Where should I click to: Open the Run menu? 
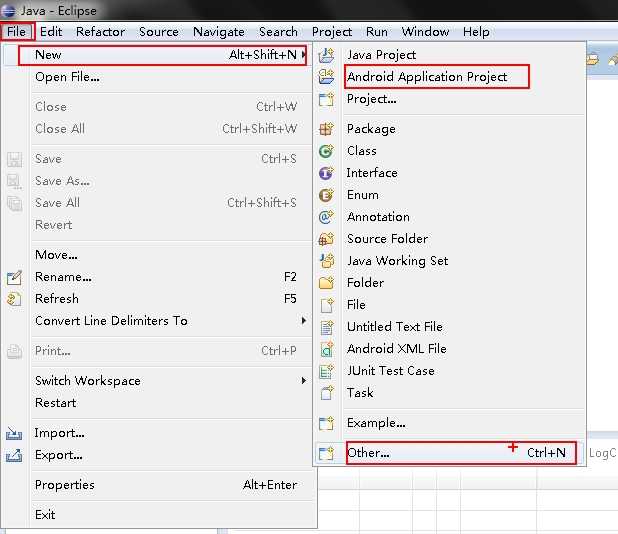[377, 32]
